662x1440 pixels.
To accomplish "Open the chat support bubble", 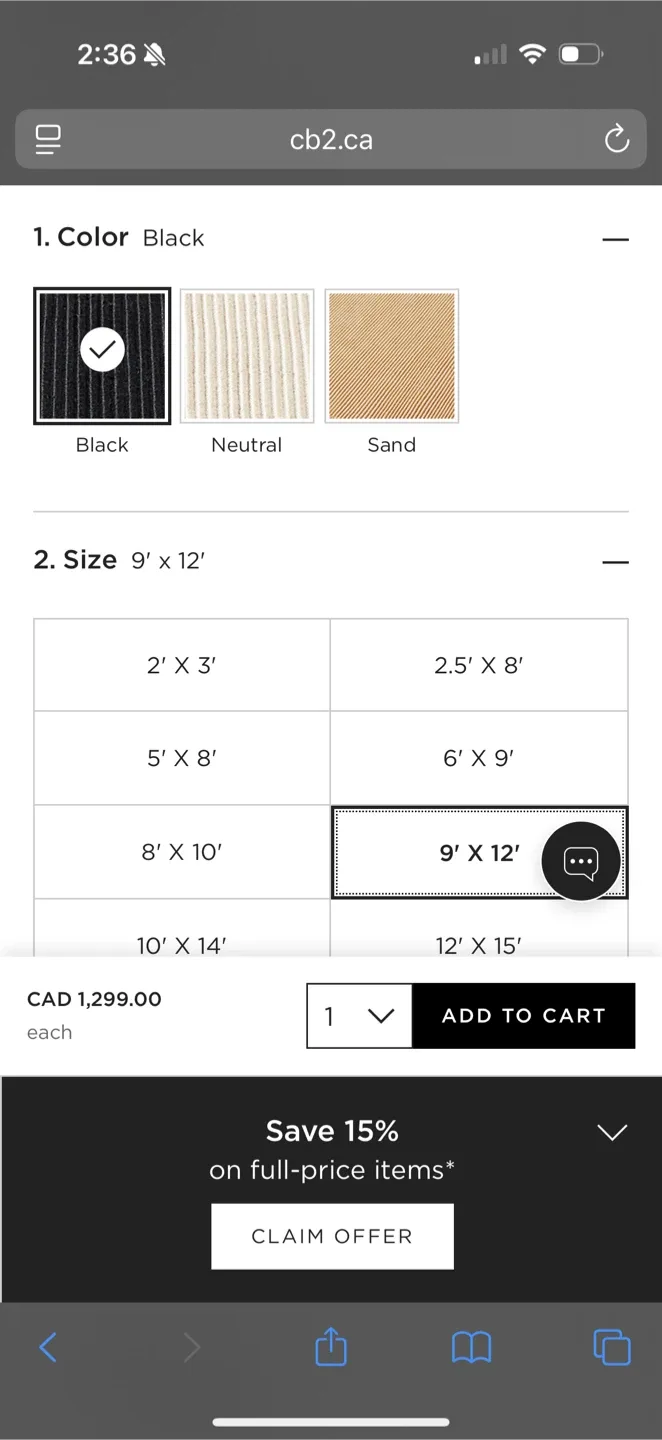I will point(582,860).
